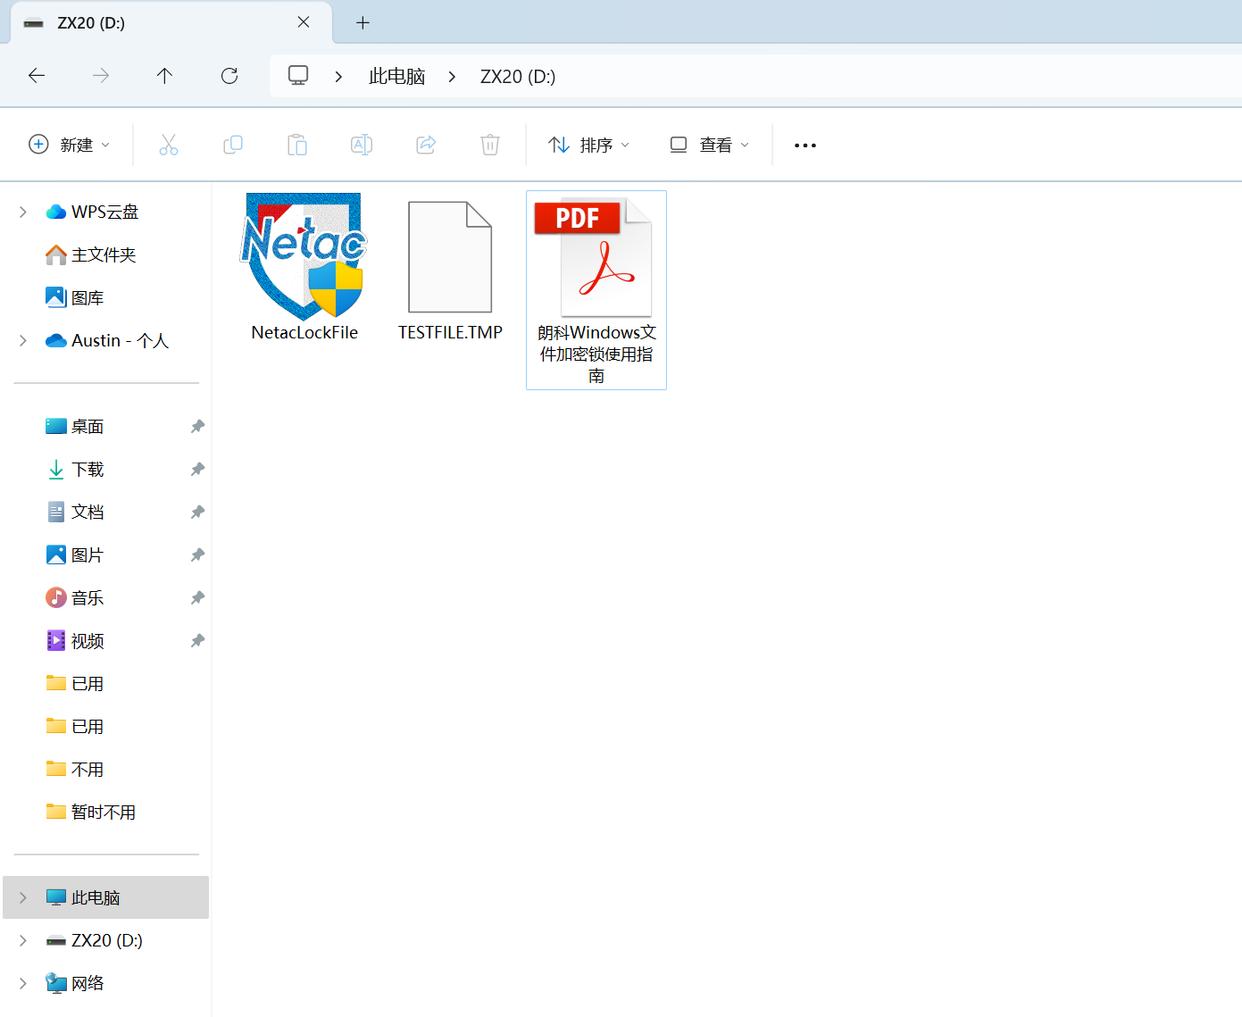Click ZX20 (D:) in address bar
Viewport: 1242px width, 1017px height.
pos(518,76)
